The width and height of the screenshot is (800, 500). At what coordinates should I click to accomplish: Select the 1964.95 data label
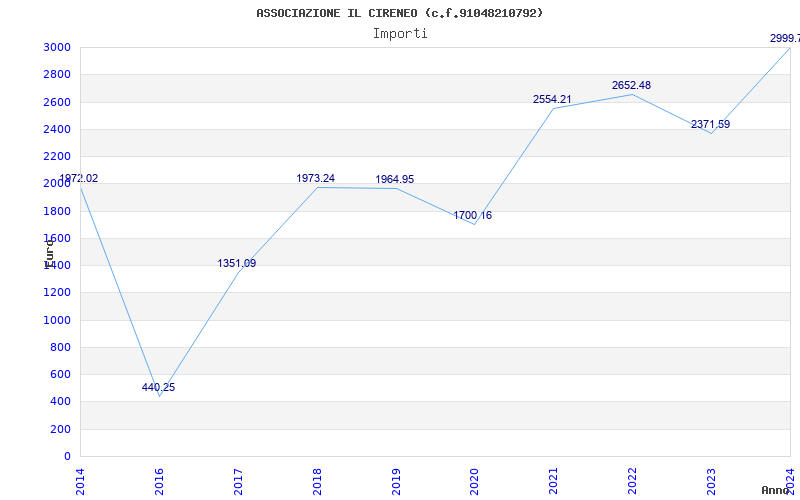(395, 180)
